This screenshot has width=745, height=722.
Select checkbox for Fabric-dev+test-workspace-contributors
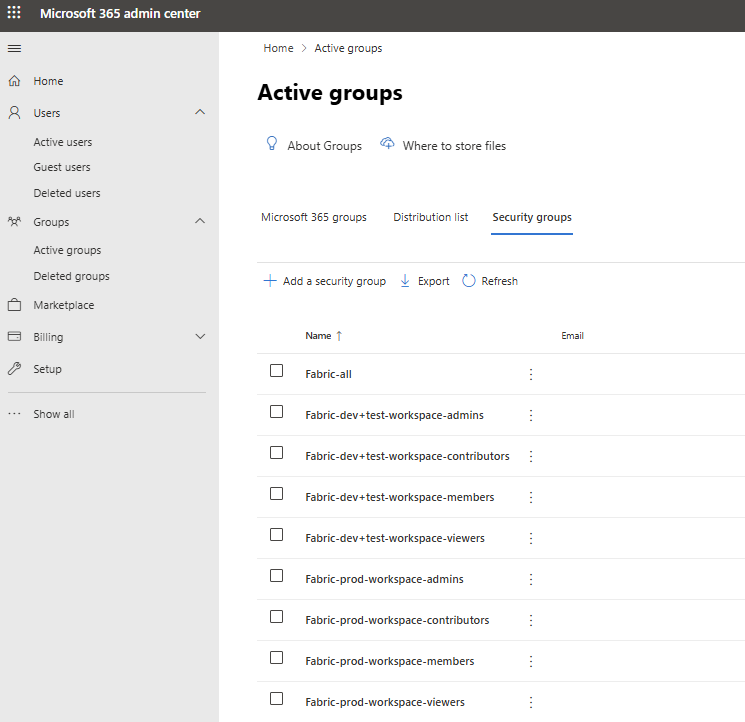point(277,453)
